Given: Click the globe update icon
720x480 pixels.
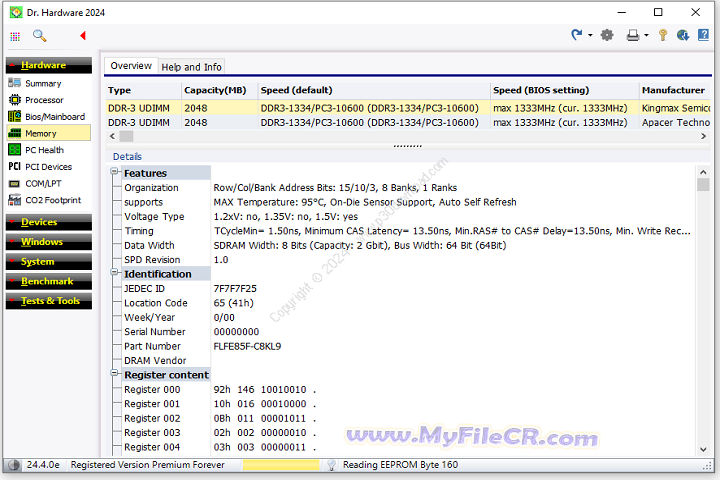Looking at the screenshot, I should (683, 35).
